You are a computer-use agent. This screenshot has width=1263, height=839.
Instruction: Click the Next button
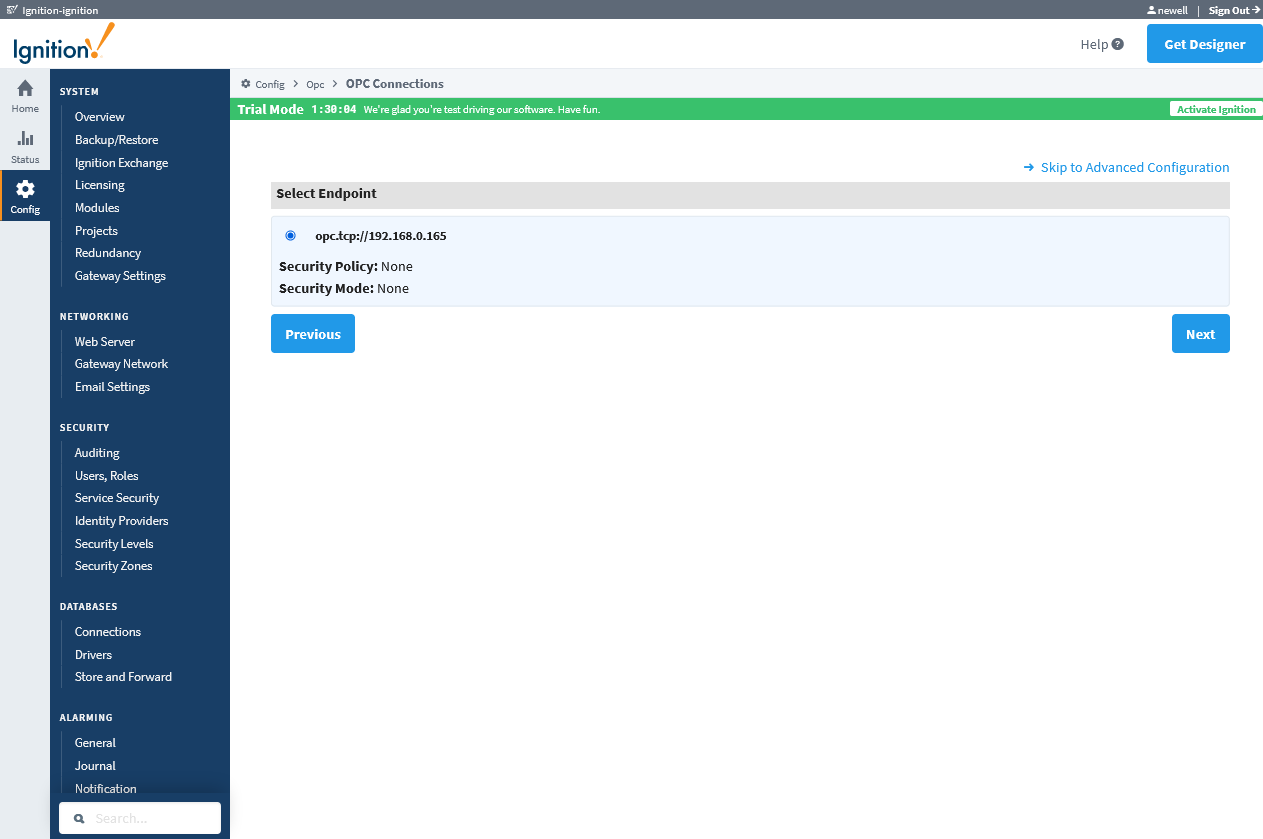[x=1200, y=333]
